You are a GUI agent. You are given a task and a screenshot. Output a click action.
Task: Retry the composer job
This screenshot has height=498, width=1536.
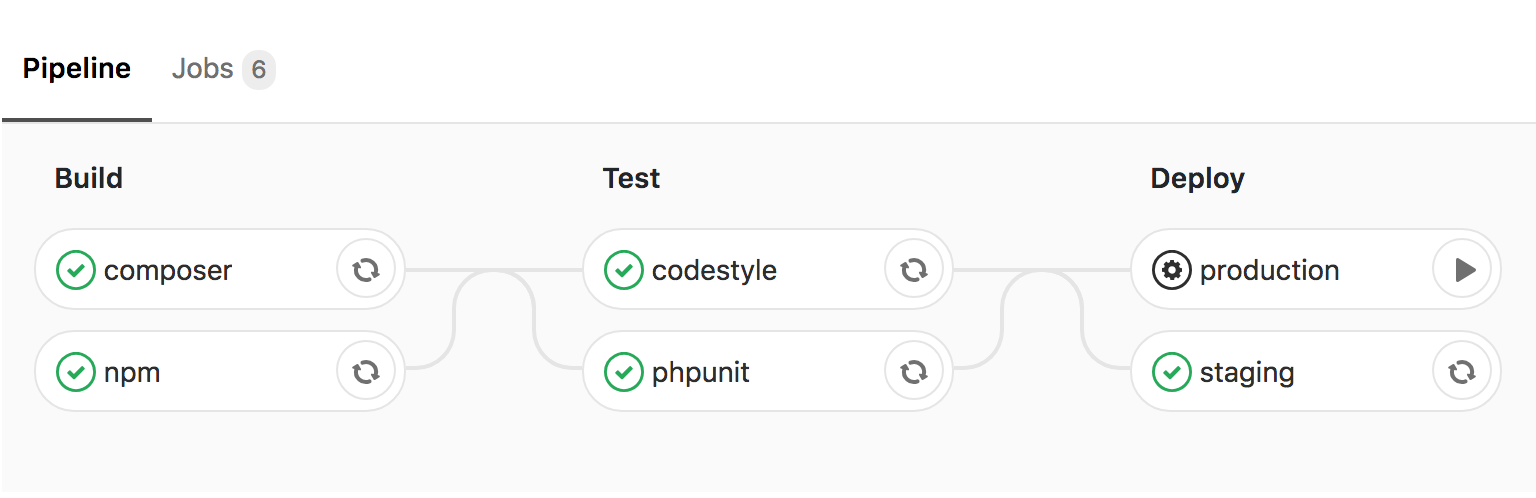tap(366, 270)
